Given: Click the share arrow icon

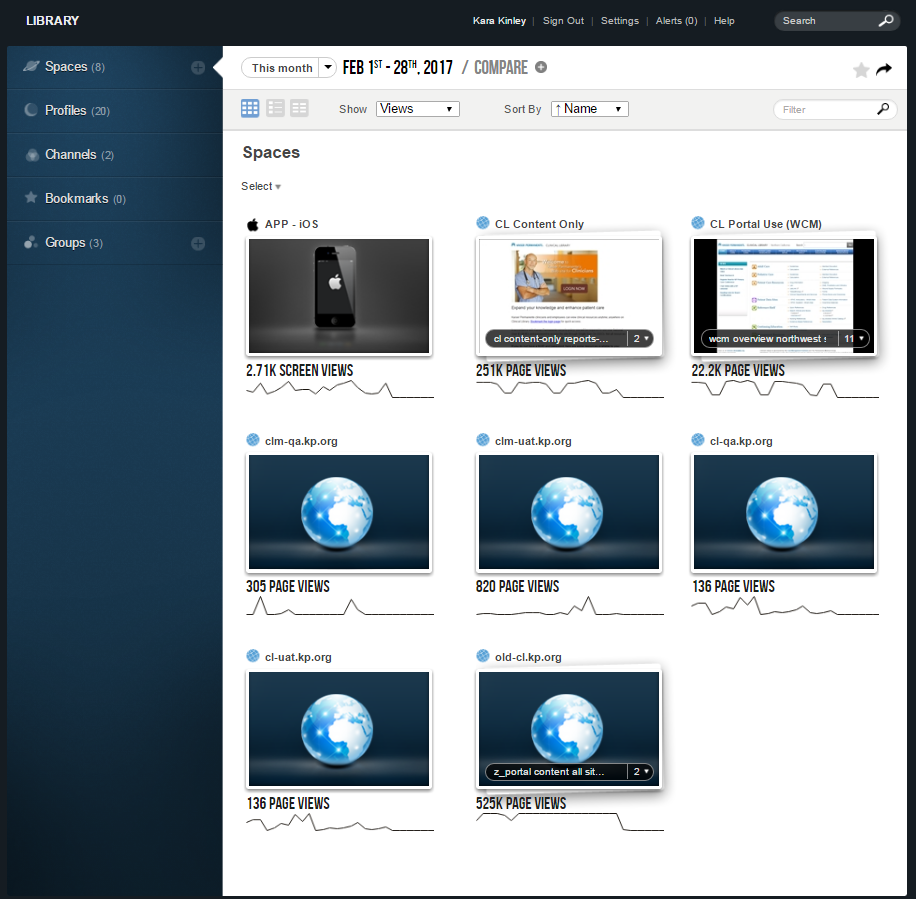Looking at the screenshot, I should pos(884,69).
